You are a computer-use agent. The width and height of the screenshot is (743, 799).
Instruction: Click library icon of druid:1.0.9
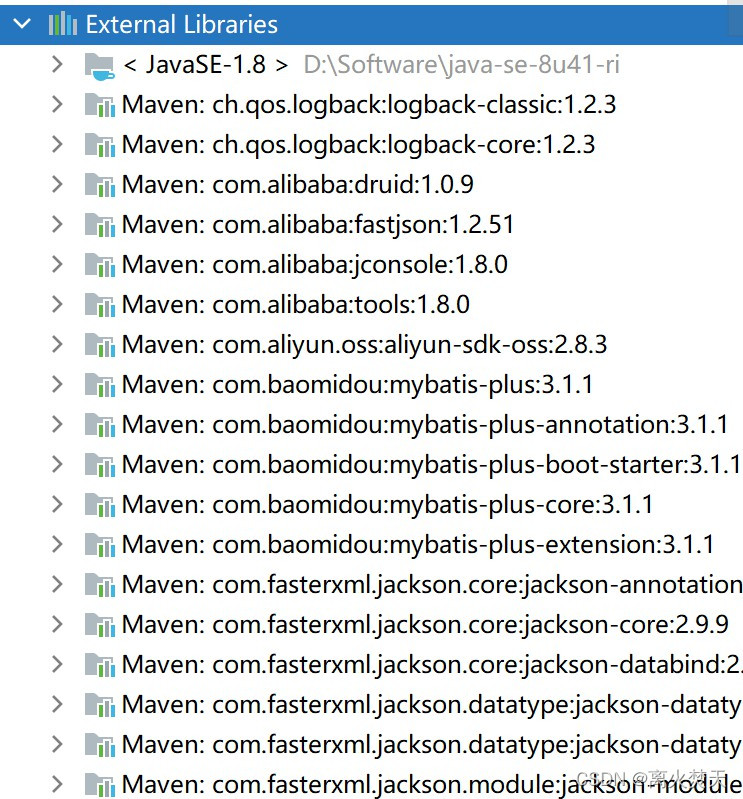coord(100,185)
